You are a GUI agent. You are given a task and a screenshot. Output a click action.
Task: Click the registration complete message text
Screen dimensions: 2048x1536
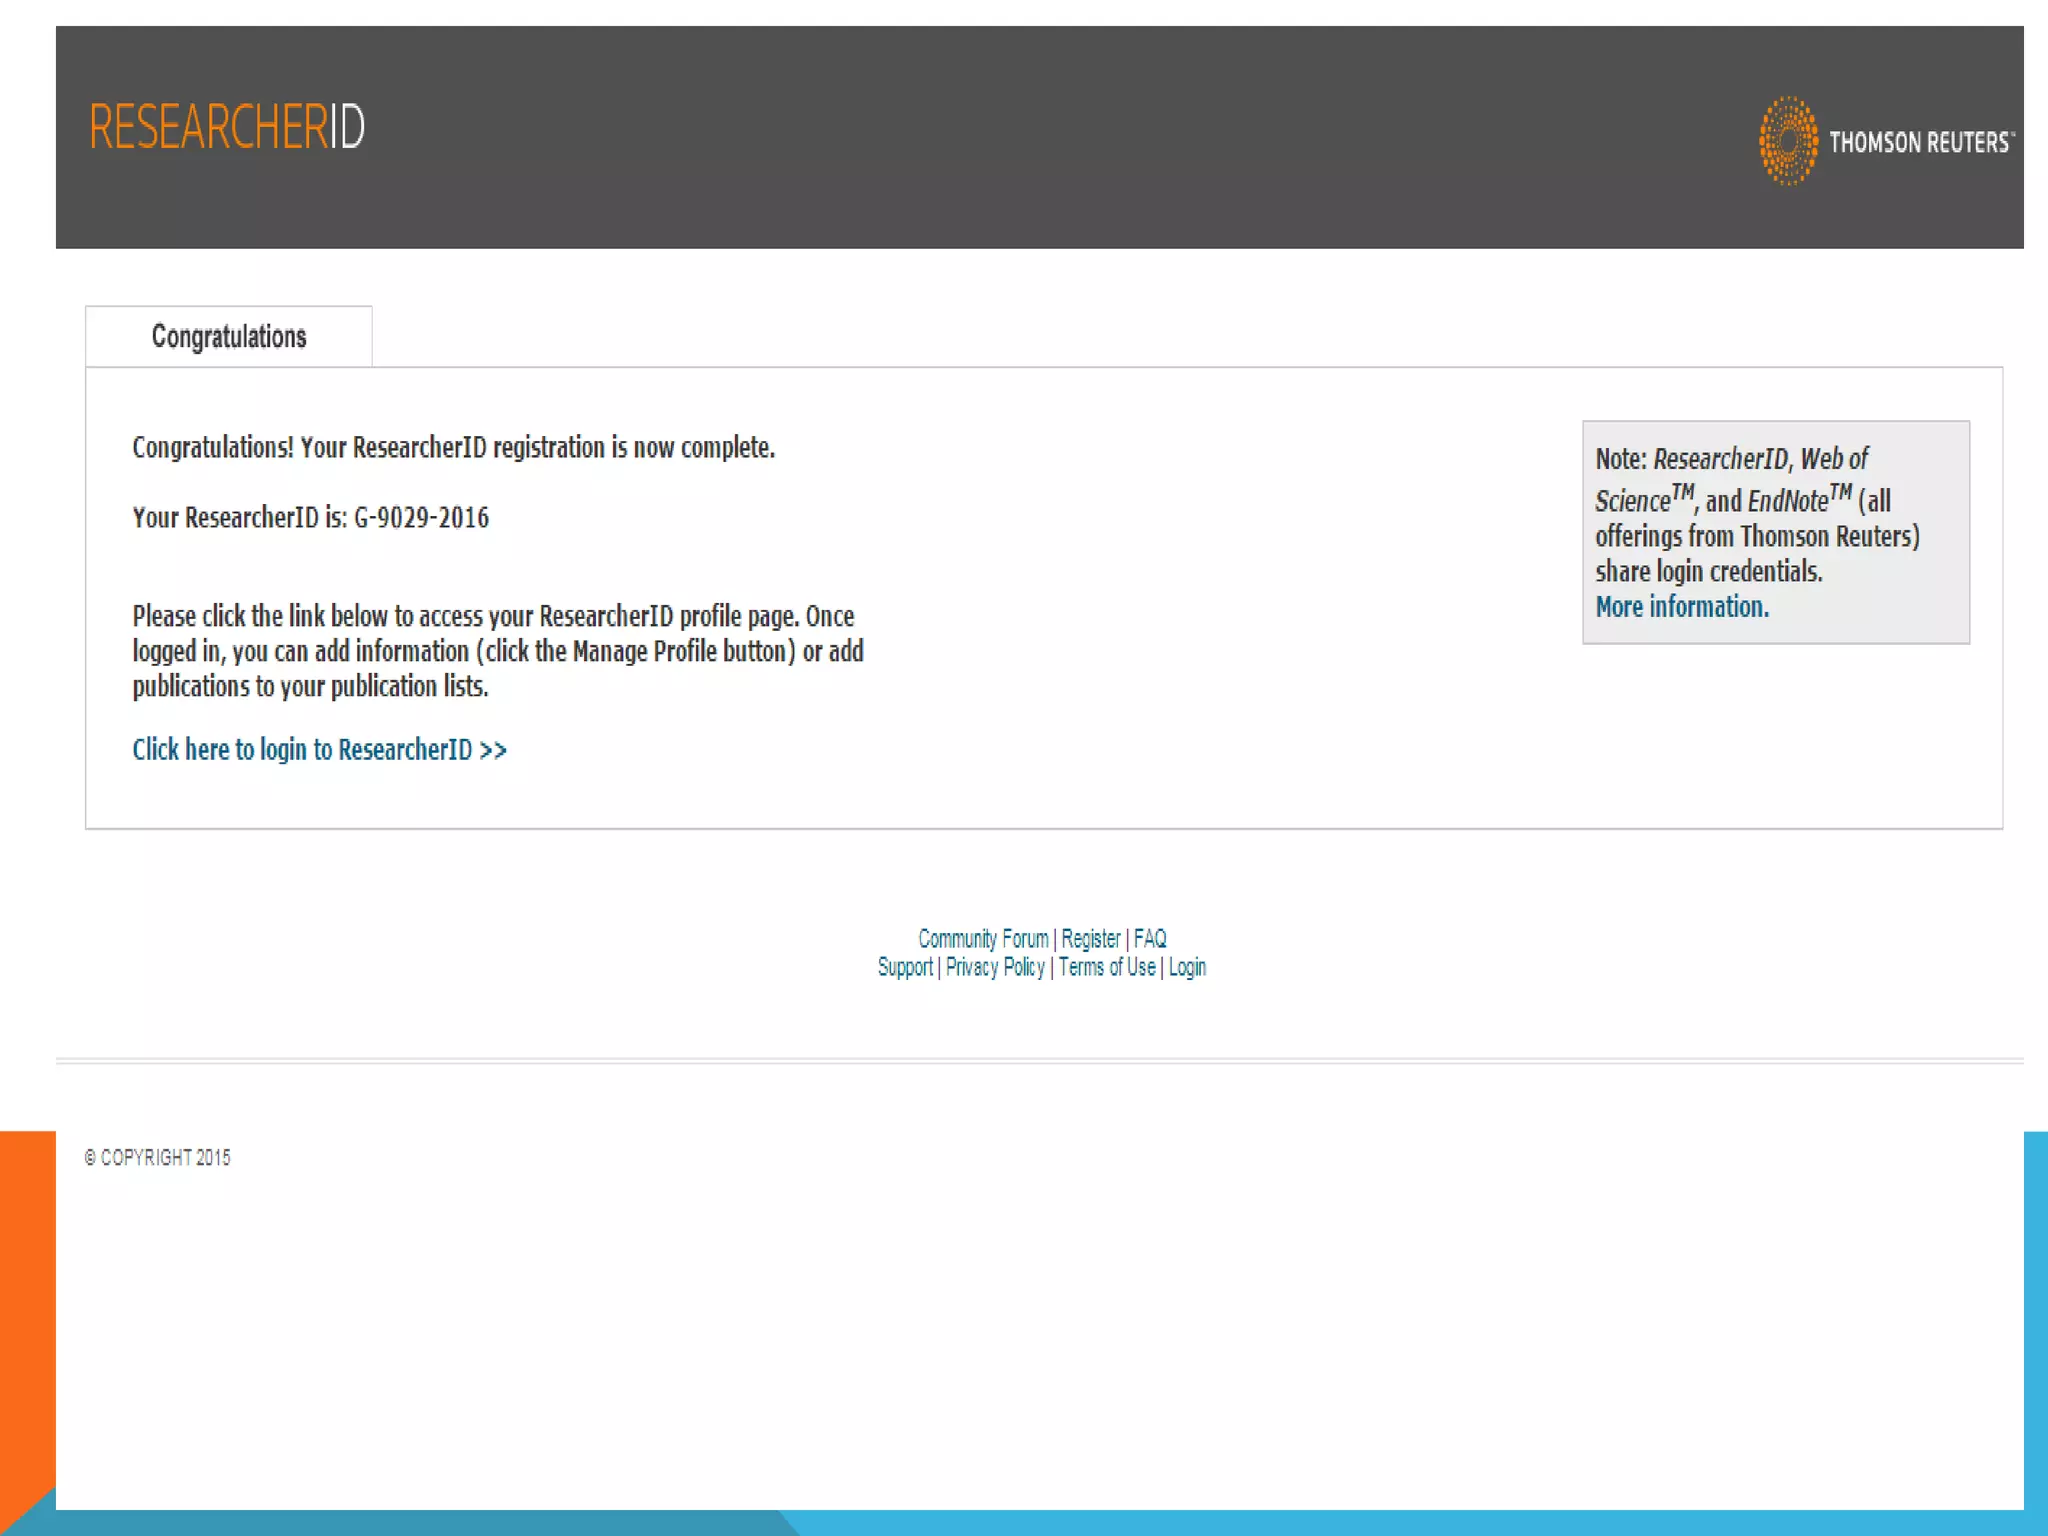click(x=453, y=448)
